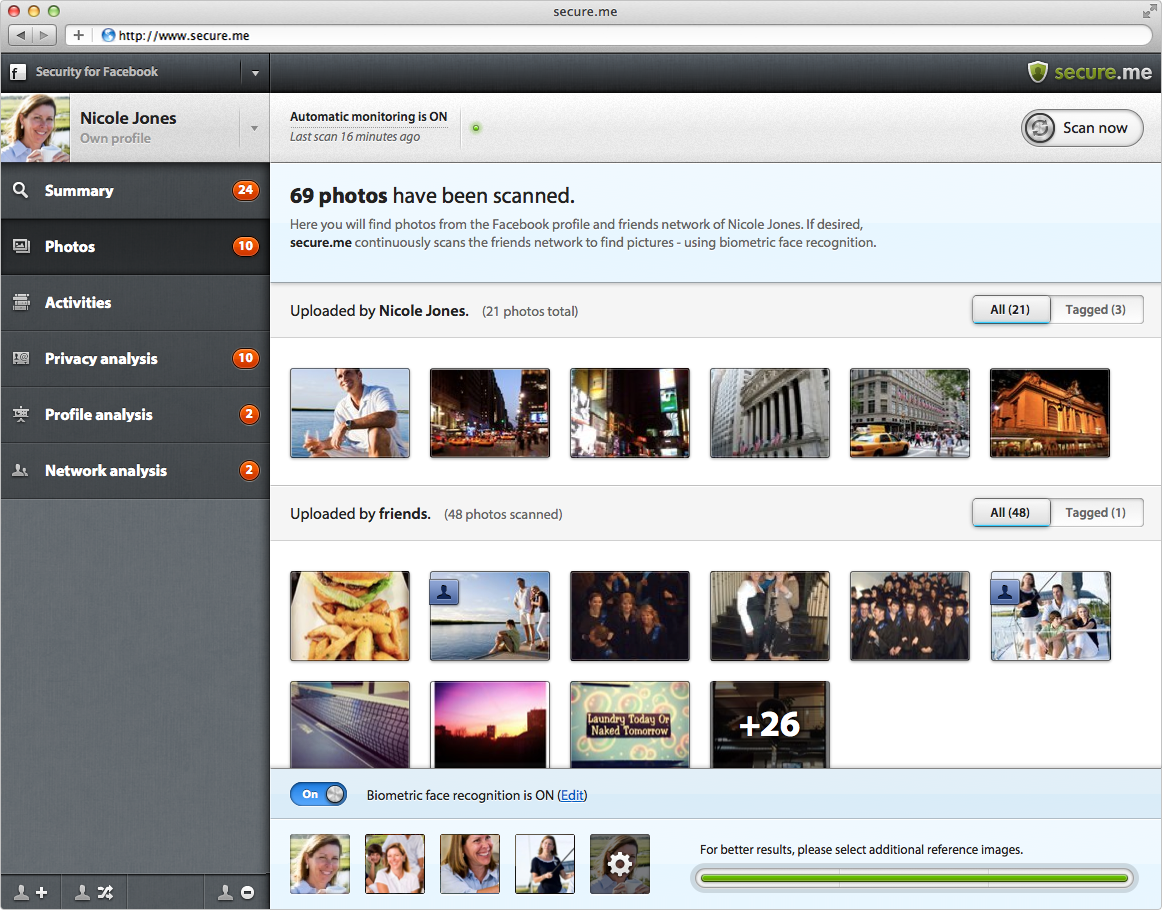Select All (48) tab for friends' uploads
The height and width of the screenshot is (910, 1162).
coord(1011,513)
